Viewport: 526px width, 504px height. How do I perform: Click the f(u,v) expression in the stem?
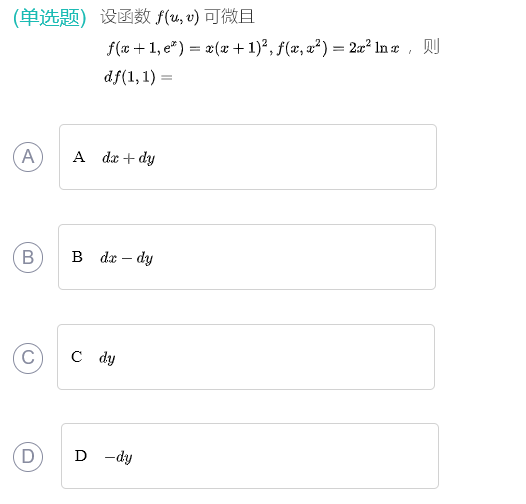[177, 17]
